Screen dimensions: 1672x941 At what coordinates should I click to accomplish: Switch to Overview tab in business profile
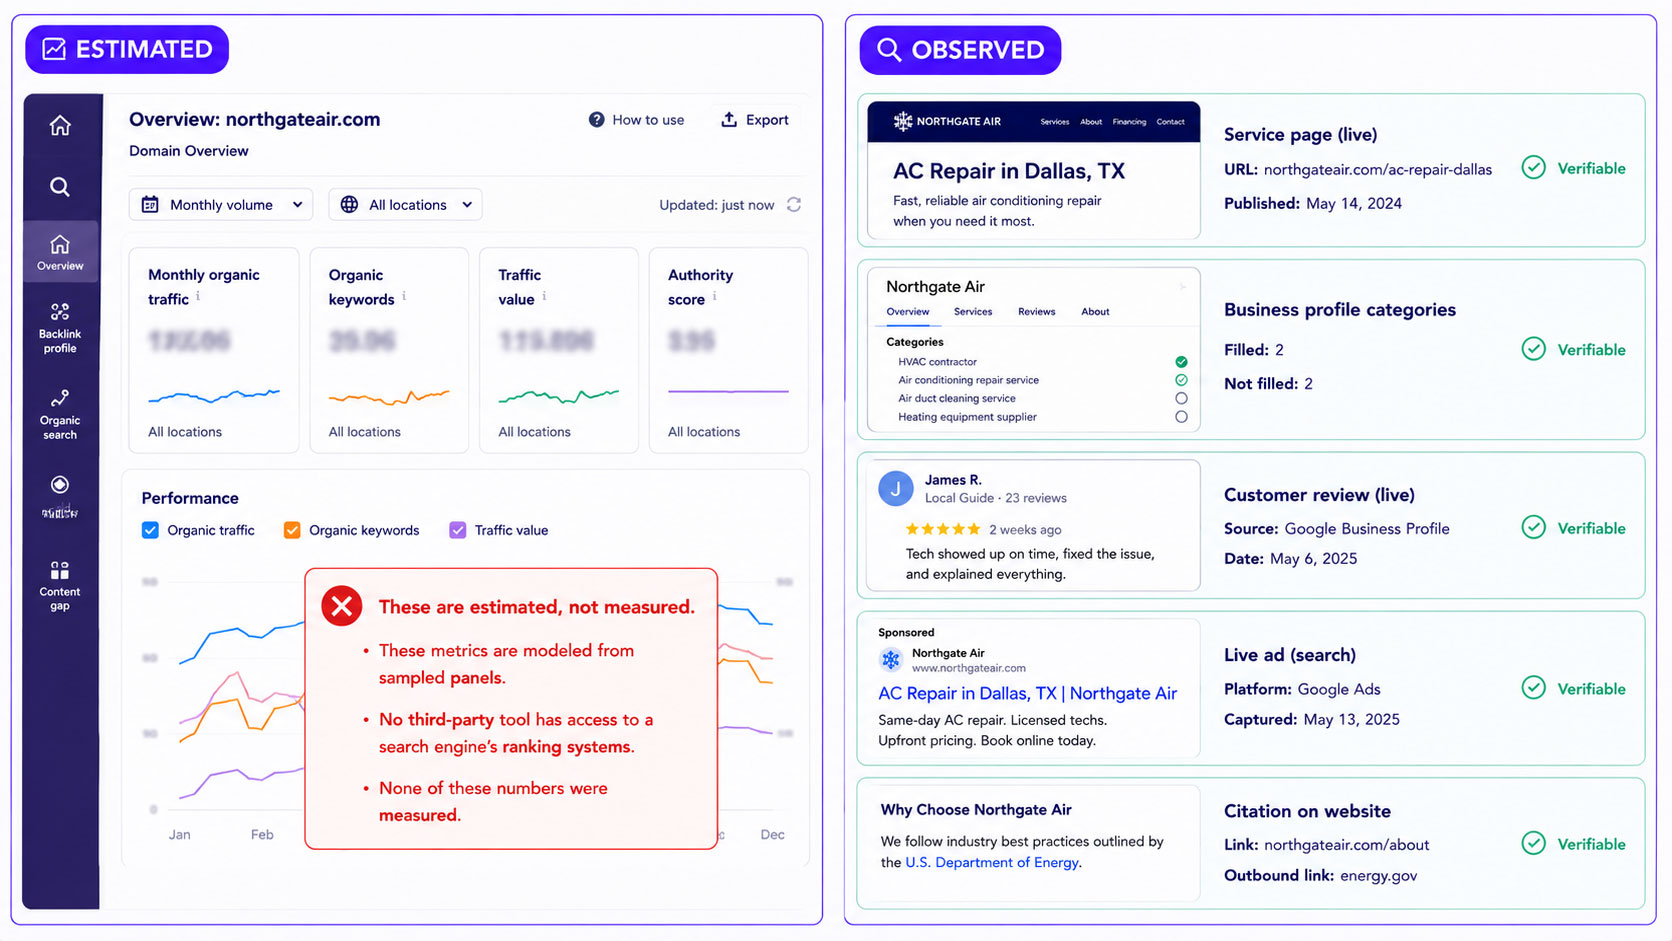point(908,312)
